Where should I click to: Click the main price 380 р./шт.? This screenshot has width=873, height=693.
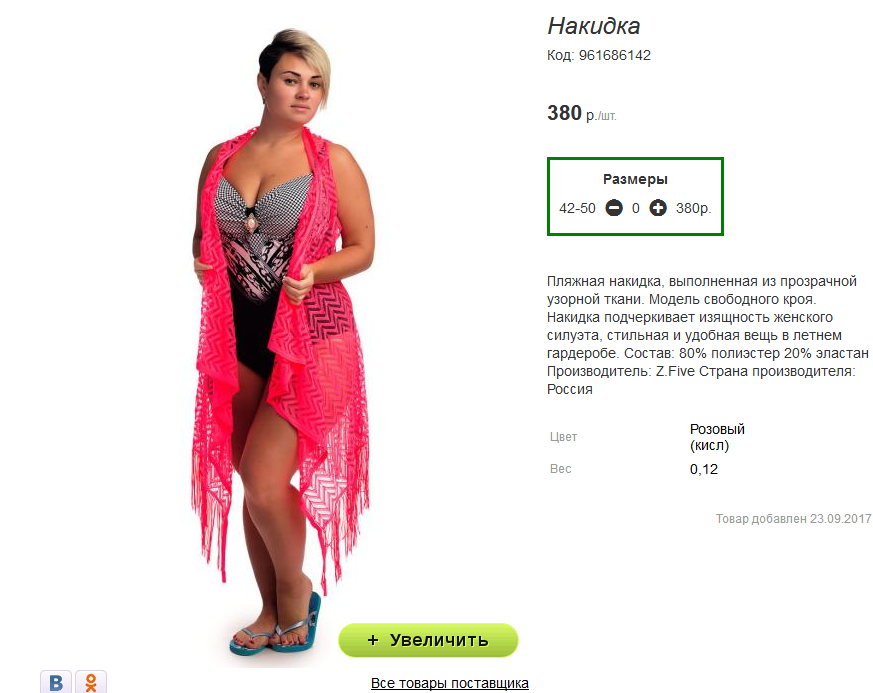coord(582,113)
